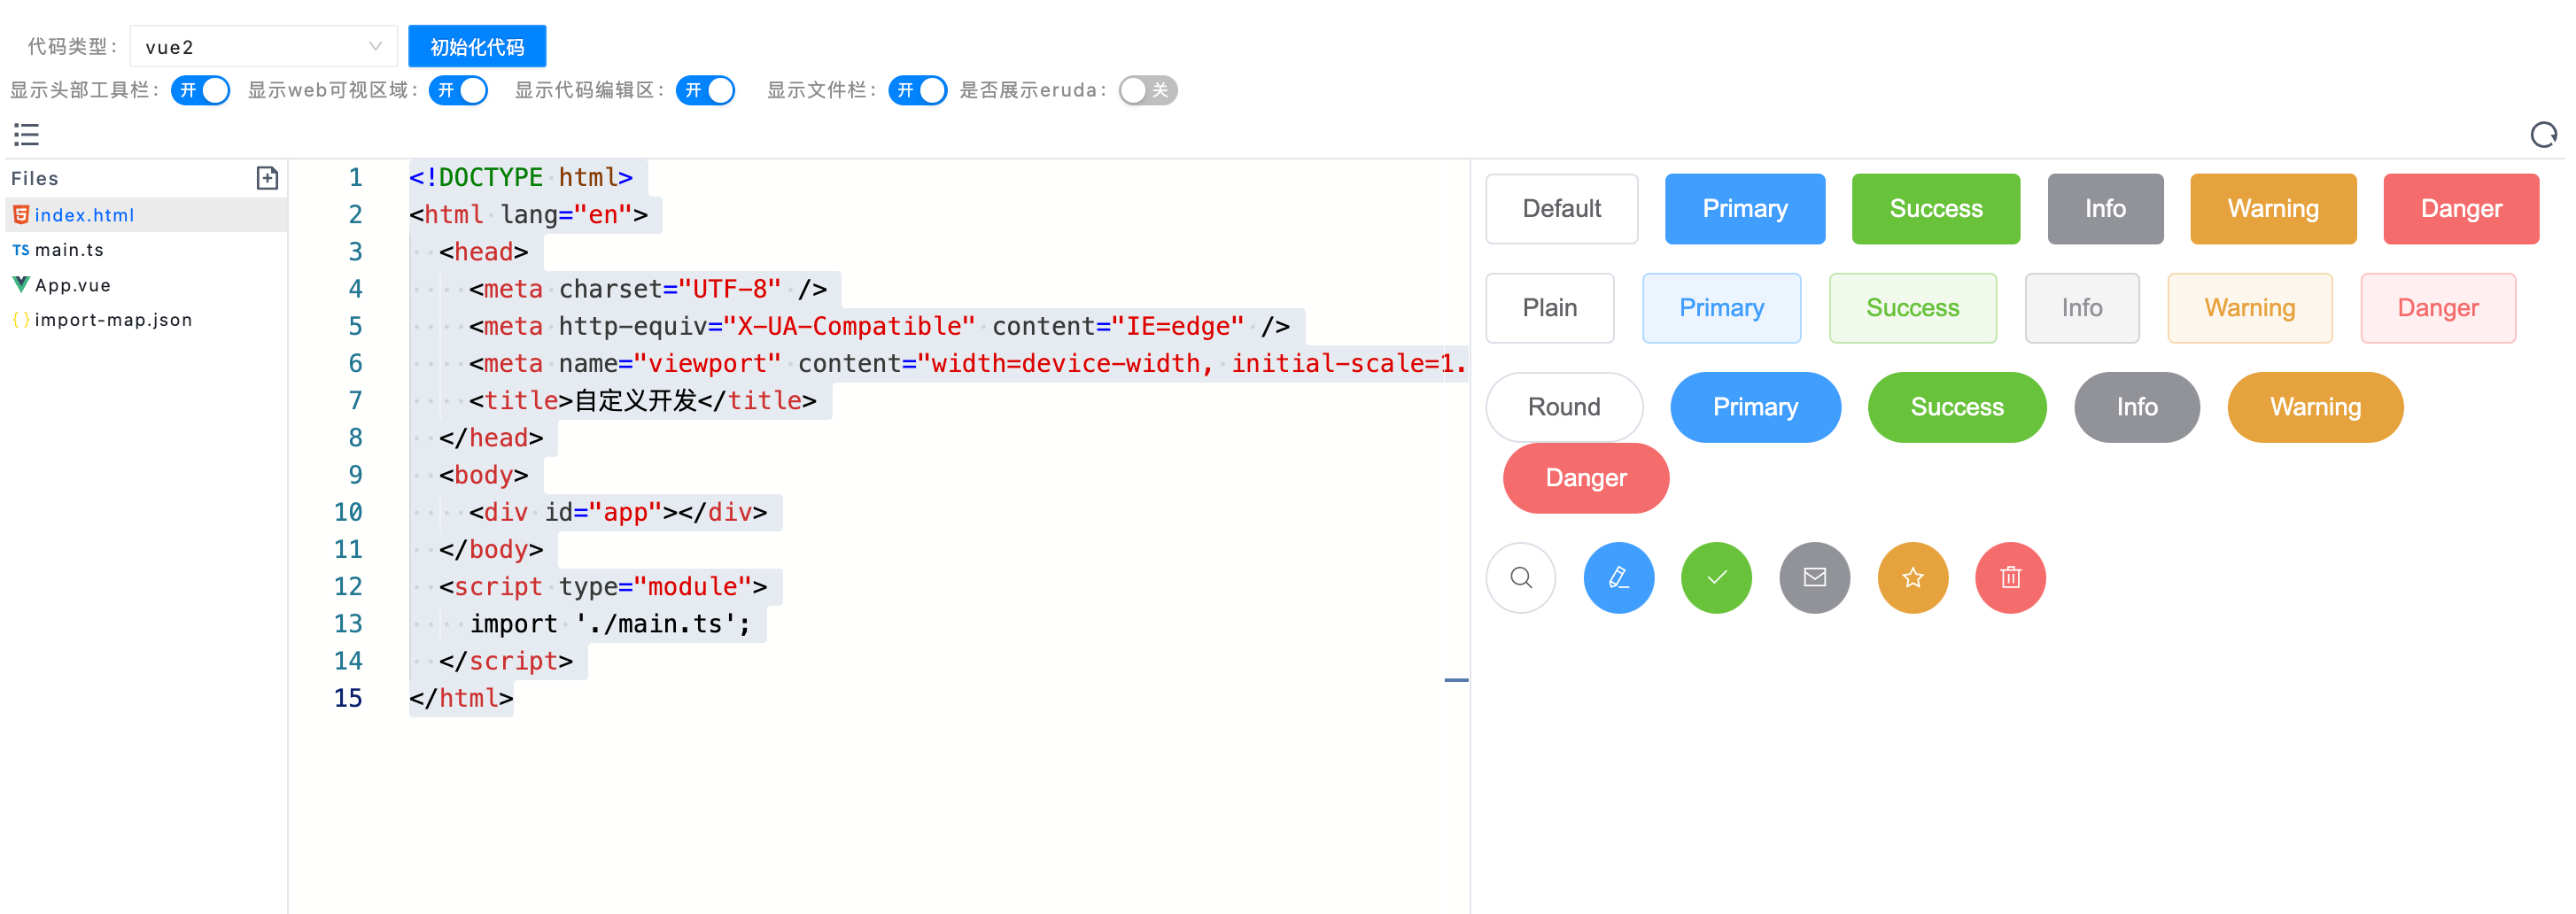Viewport: 2576px width, 914px height.
Task: Open App.vue in the file list
Action: 146,285
